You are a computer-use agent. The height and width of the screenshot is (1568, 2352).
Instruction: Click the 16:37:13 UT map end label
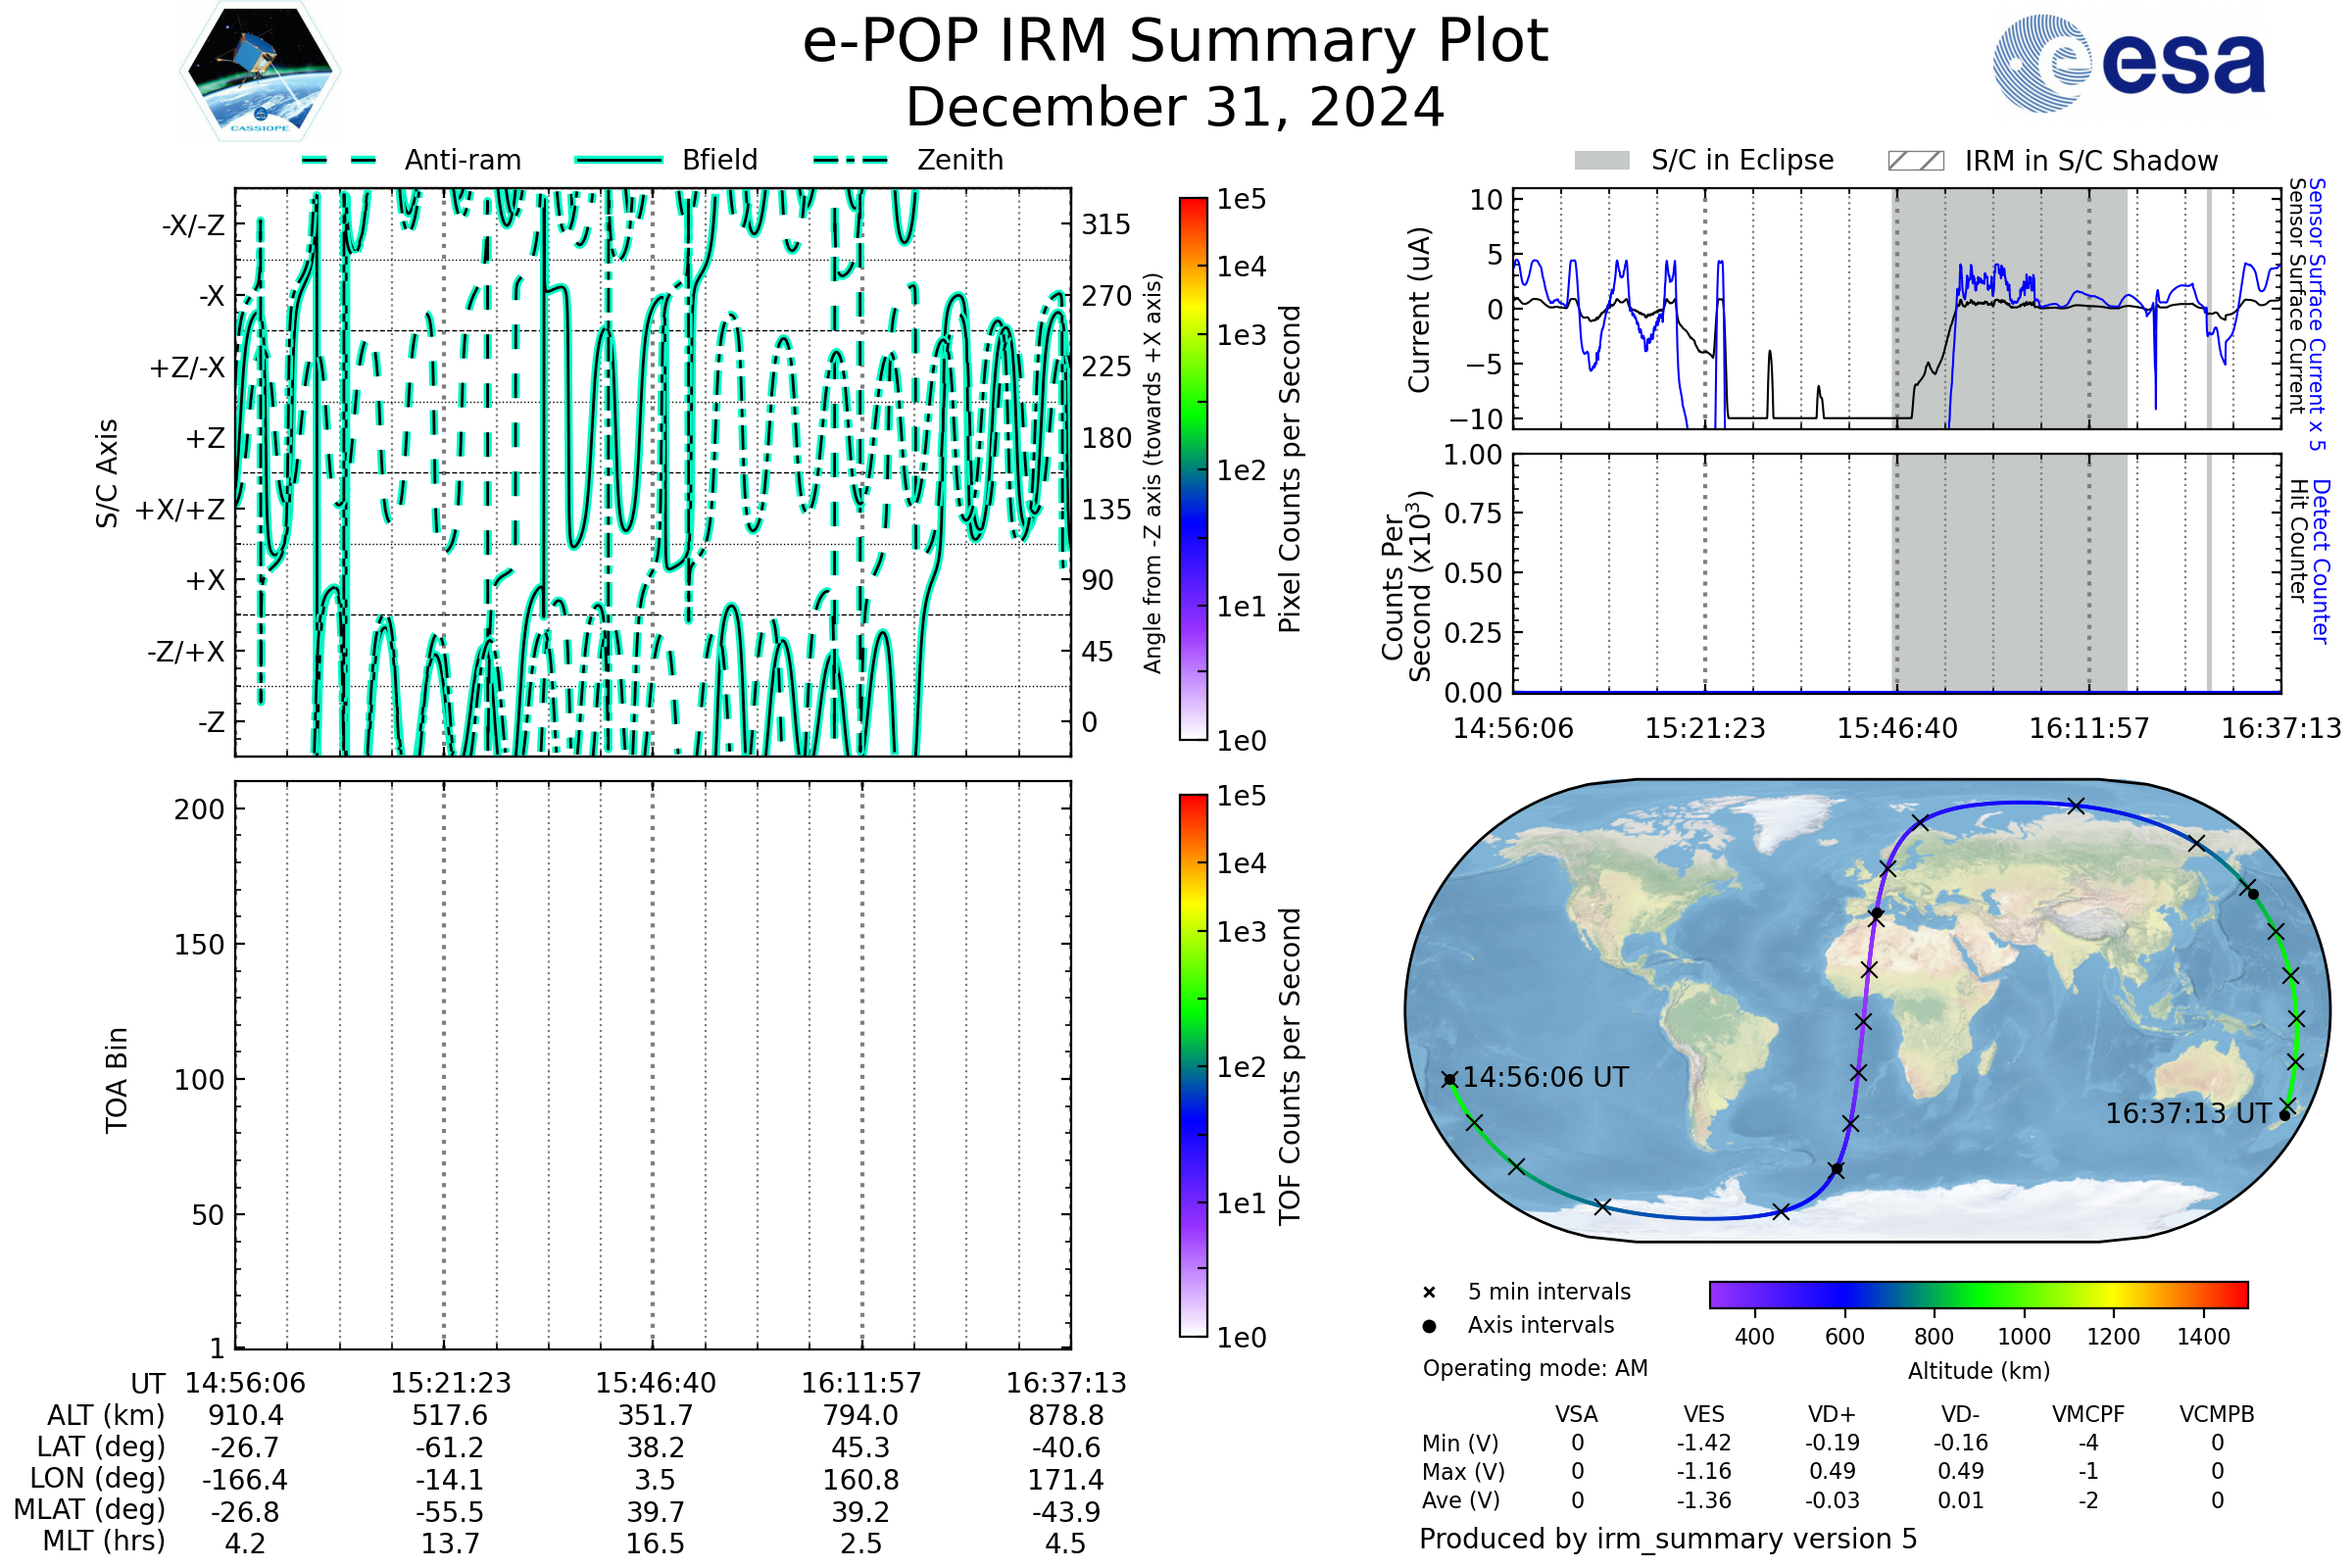[x=2188, y=1114]
